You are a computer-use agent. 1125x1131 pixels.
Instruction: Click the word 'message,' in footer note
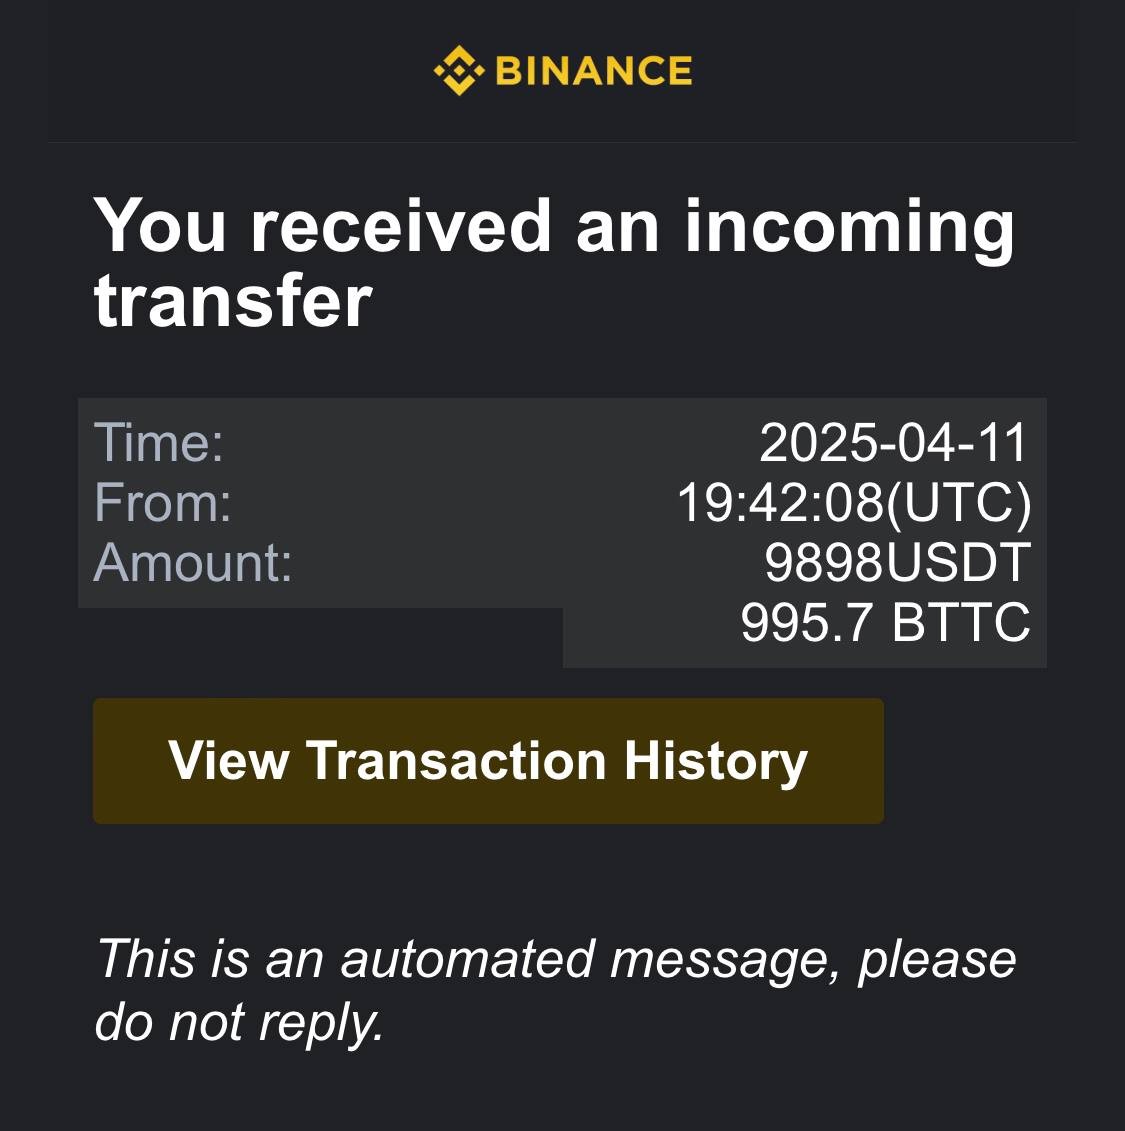725,963
